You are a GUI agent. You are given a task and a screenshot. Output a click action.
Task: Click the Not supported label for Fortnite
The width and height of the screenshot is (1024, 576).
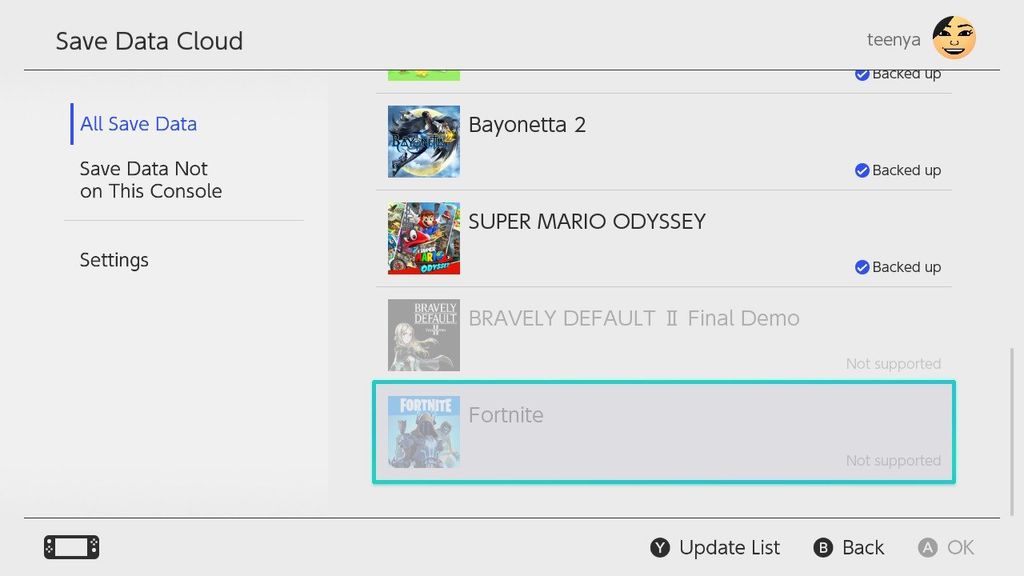click(893, 460)
